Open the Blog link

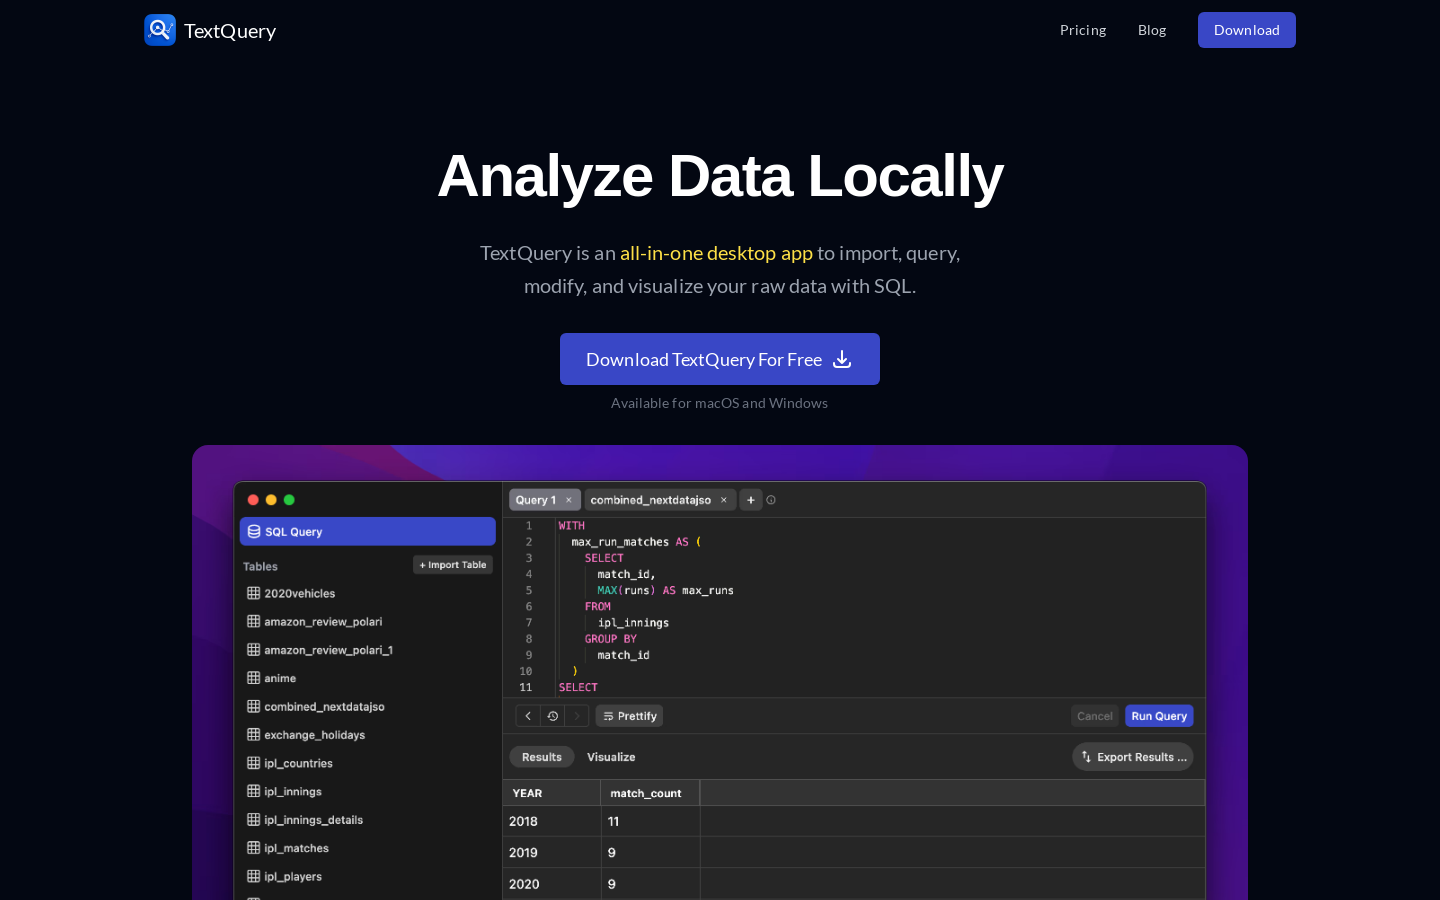tap(1152, 30)
